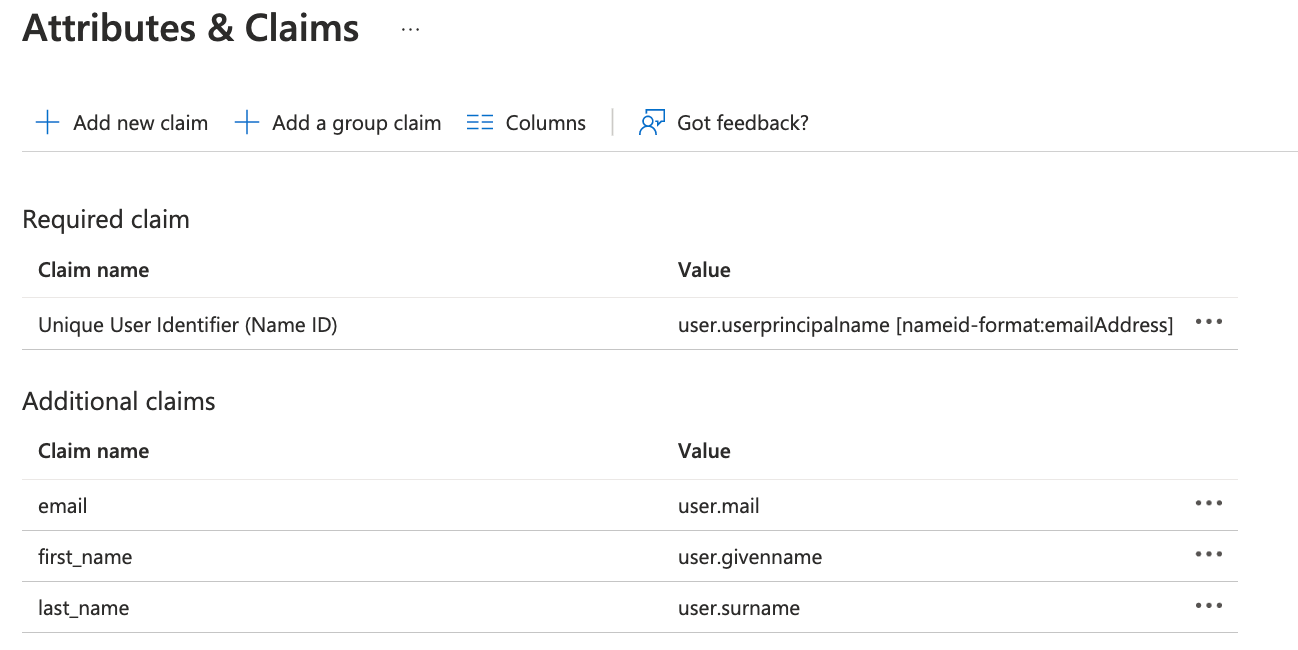Click the plus icon for Add new claim

[47, 123]
